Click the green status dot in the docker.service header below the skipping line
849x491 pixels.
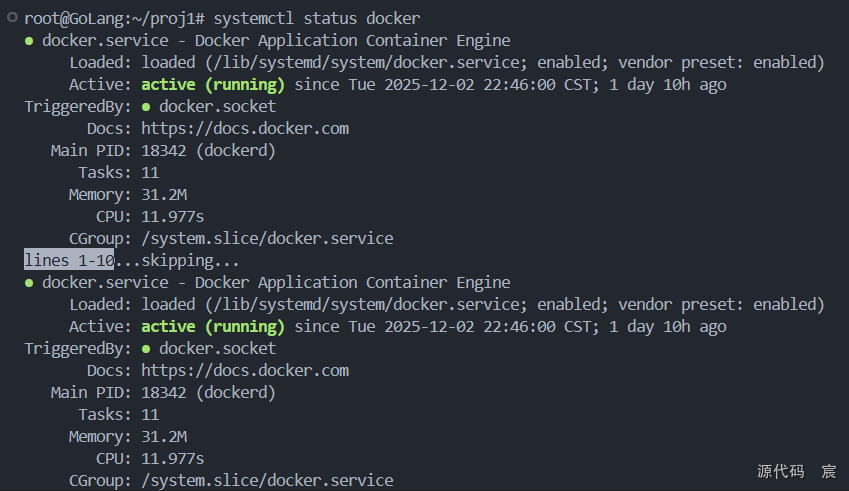(29, 283)
